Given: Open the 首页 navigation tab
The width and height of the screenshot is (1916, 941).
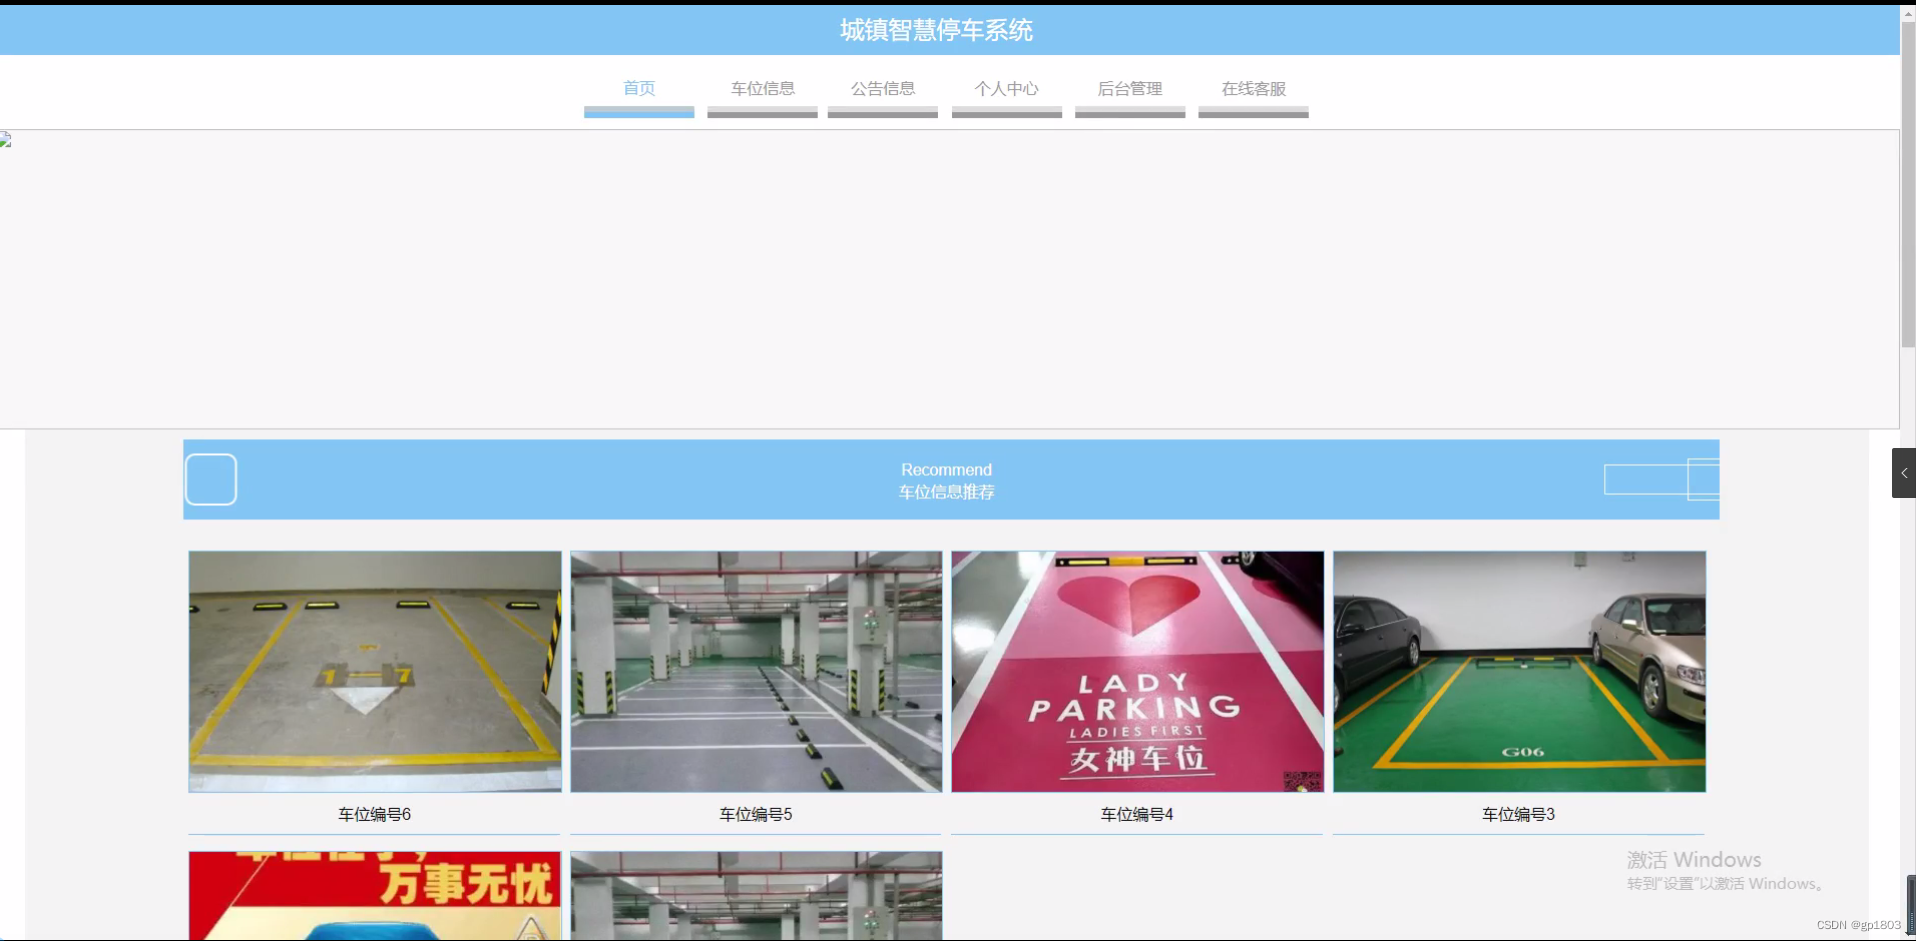Looking at the screenshot, I should (639, 89).
